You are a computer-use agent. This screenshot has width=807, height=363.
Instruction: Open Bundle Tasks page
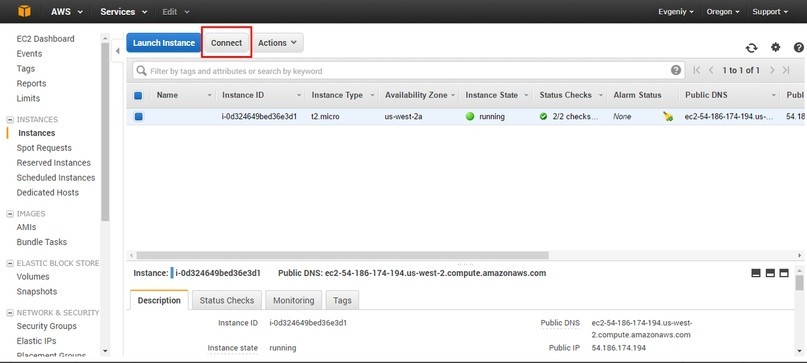(42, 242)
